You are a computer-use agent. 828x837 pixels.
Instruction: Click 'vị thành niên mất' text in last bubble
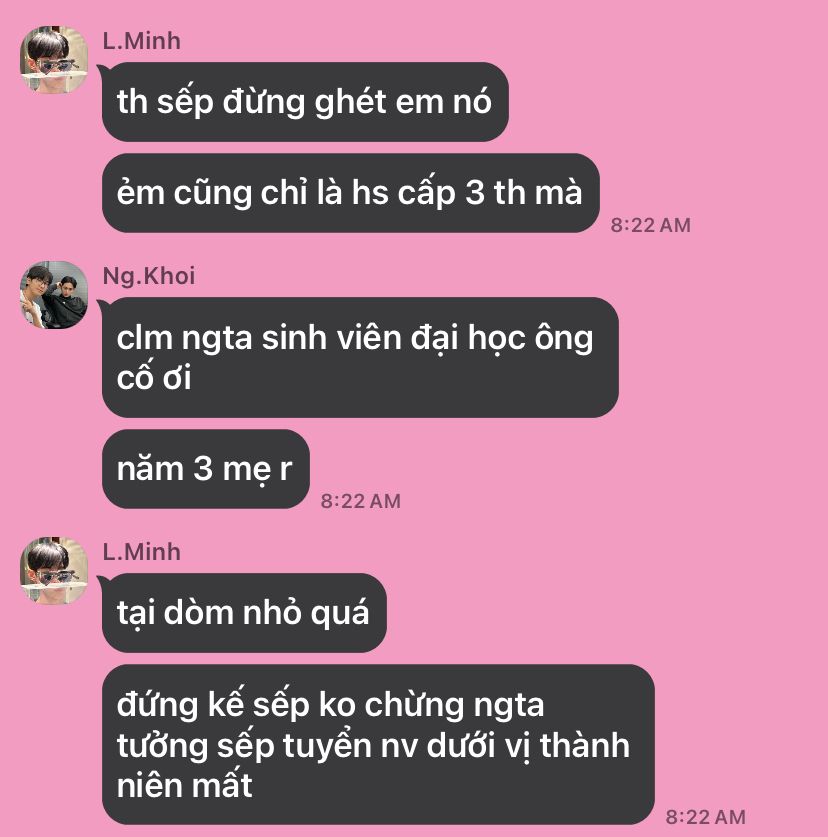pyautogui.click(x=373, y=765)
